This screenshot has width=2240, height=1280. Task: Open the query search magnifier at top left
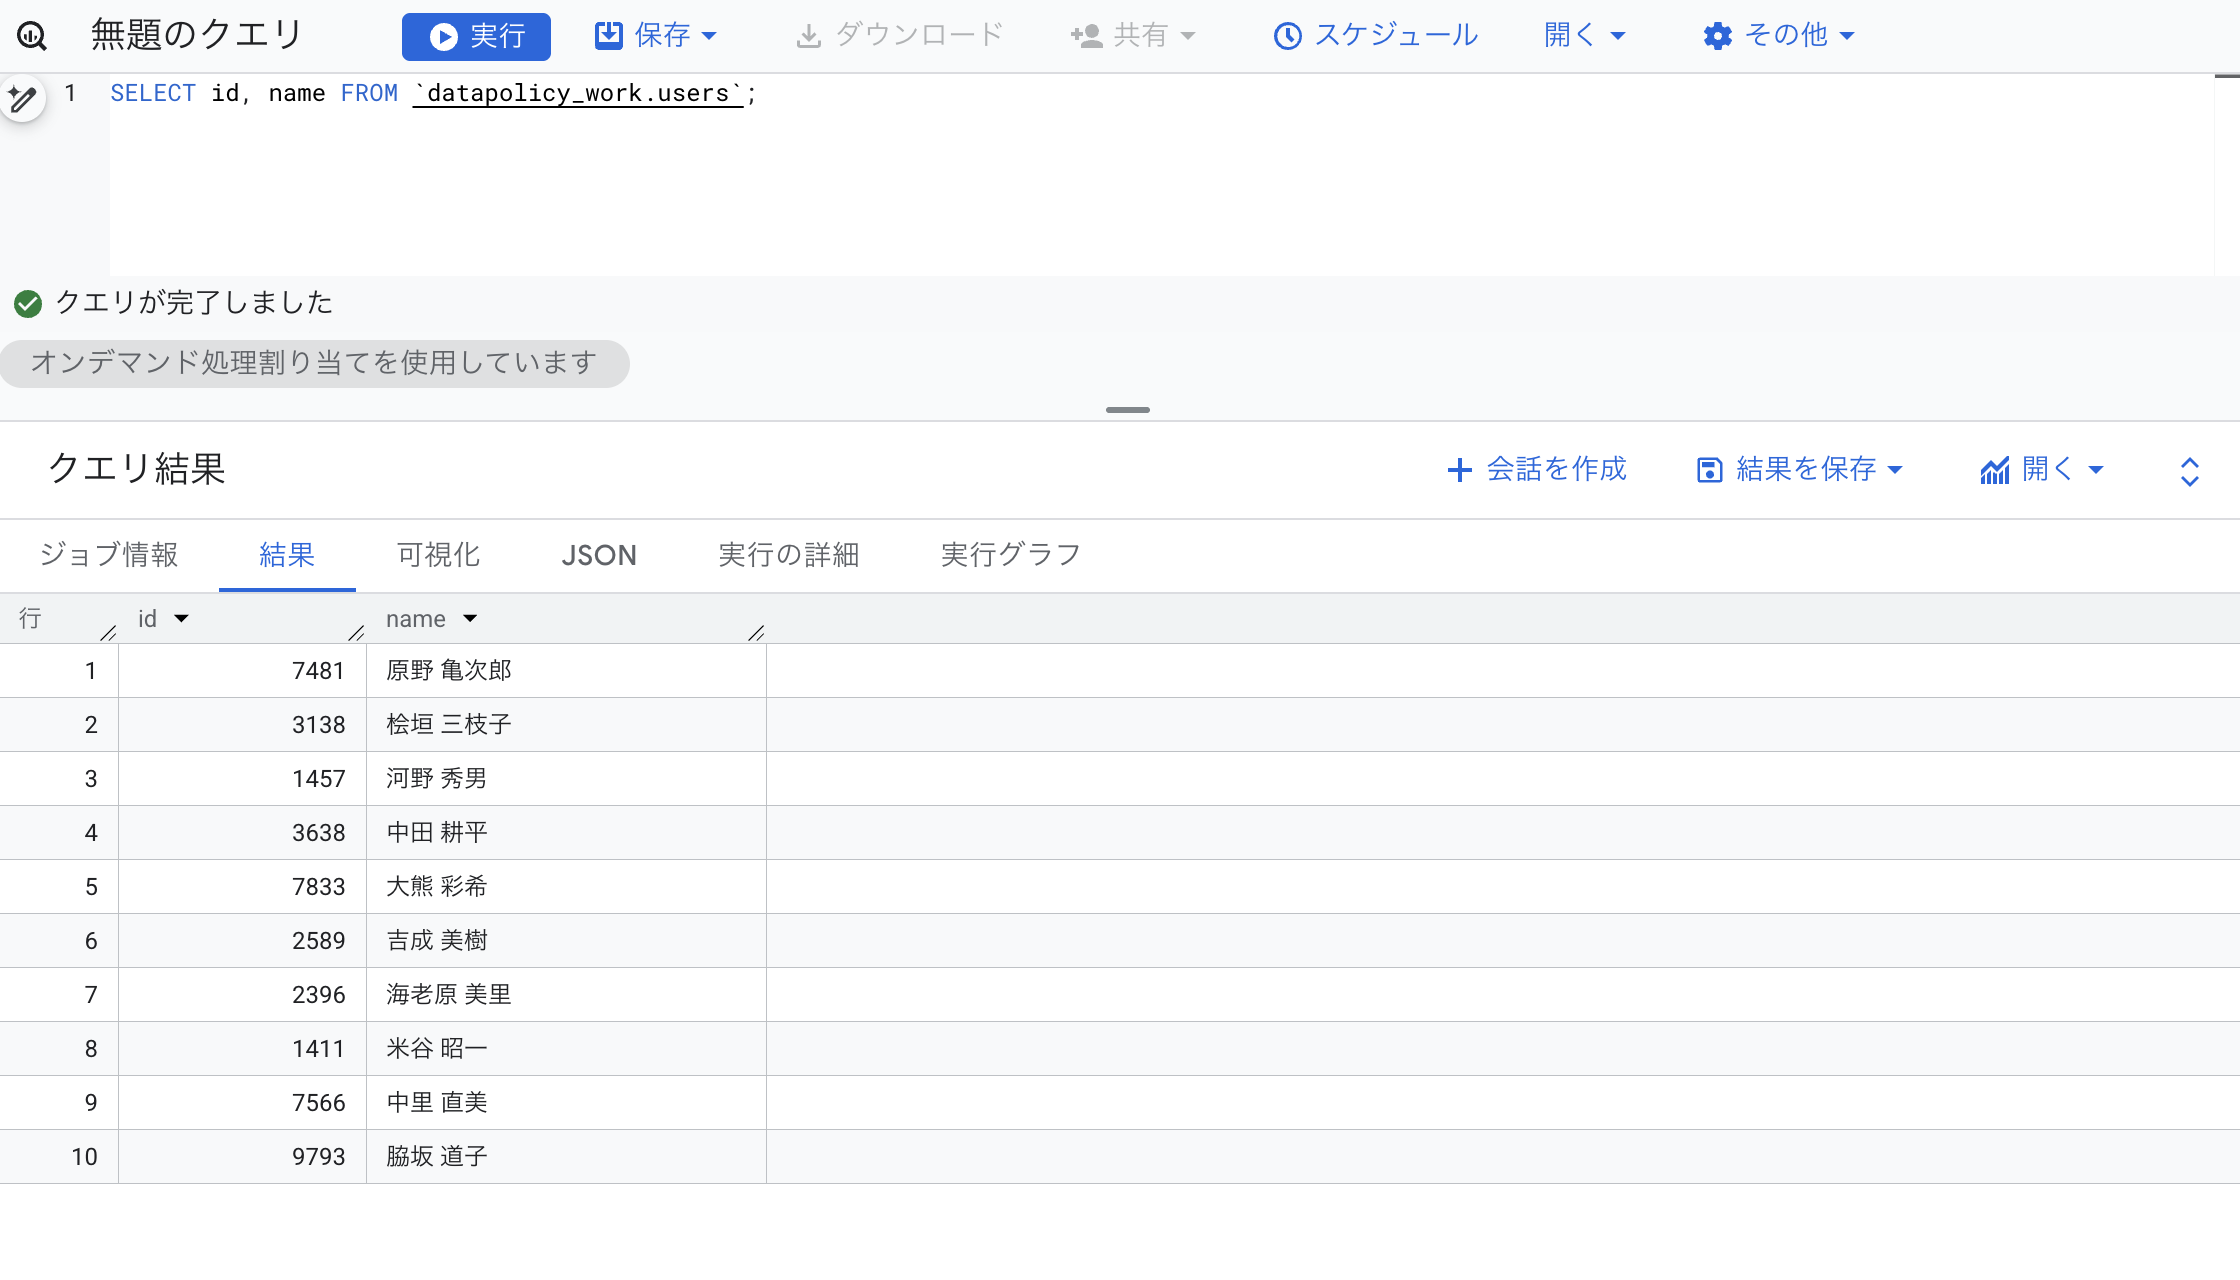point(32,35)
